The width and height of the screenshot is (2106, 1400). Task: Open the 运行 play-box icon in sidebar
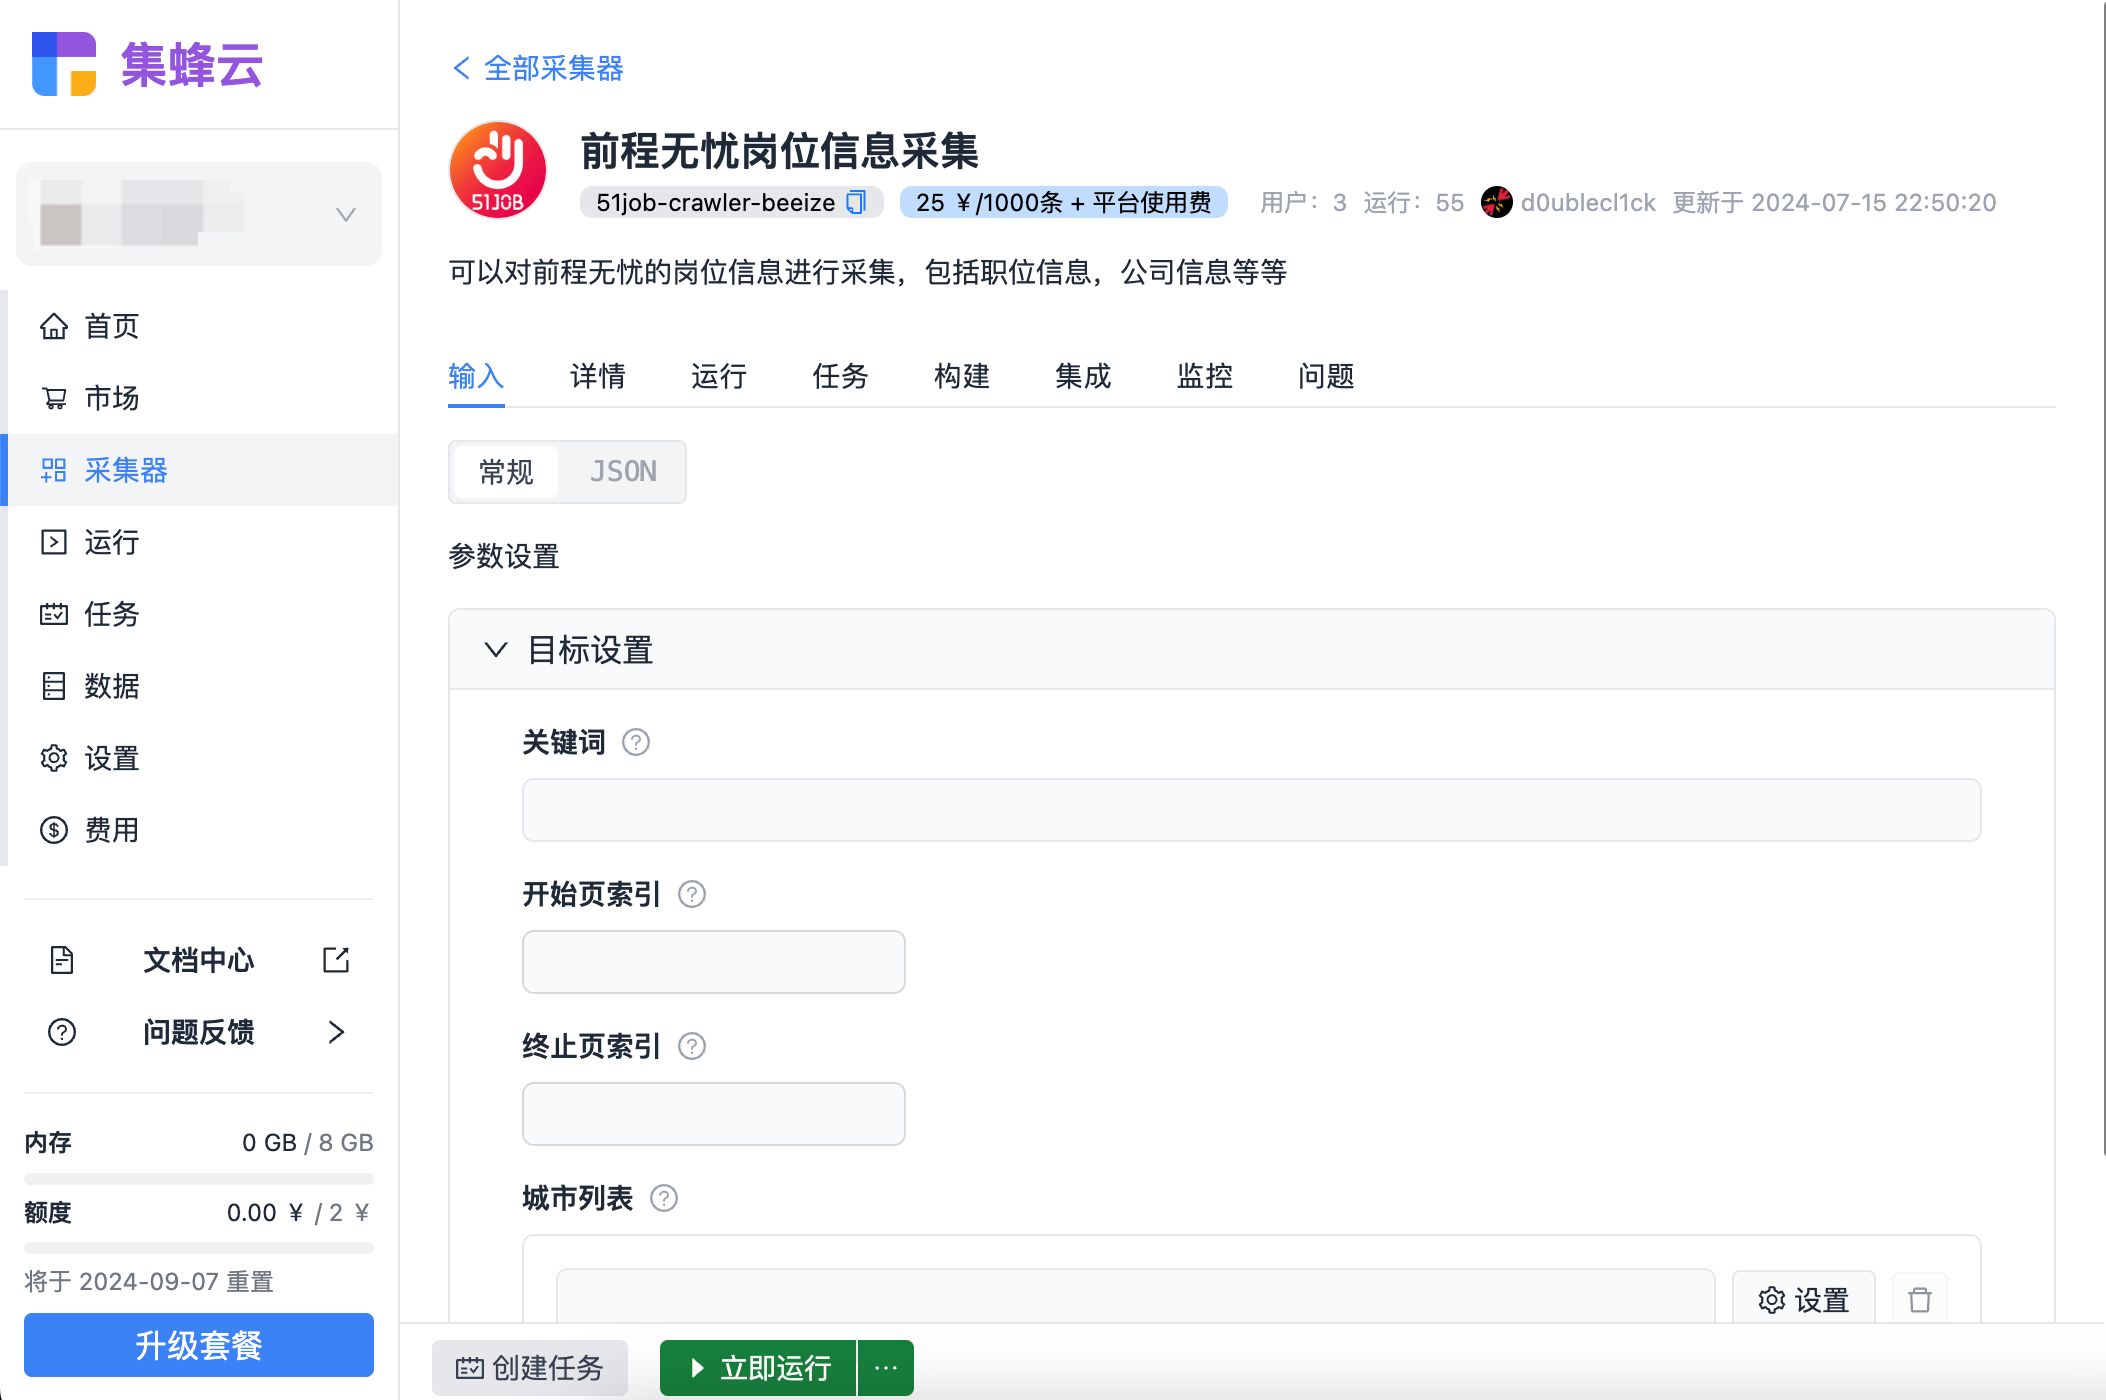click(x=54, y=542)
